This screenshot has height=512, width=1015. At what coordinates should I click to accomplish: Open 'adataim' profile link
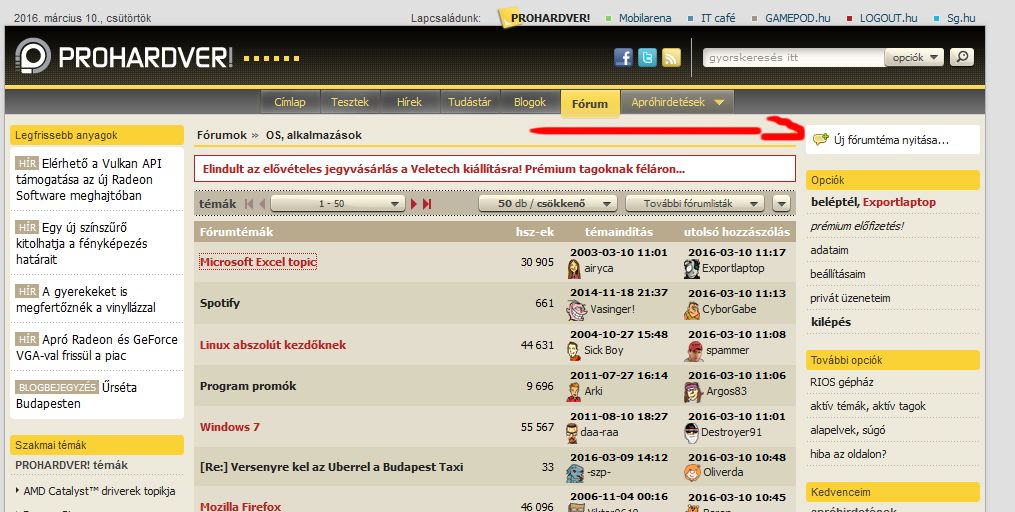pos(829,250)
